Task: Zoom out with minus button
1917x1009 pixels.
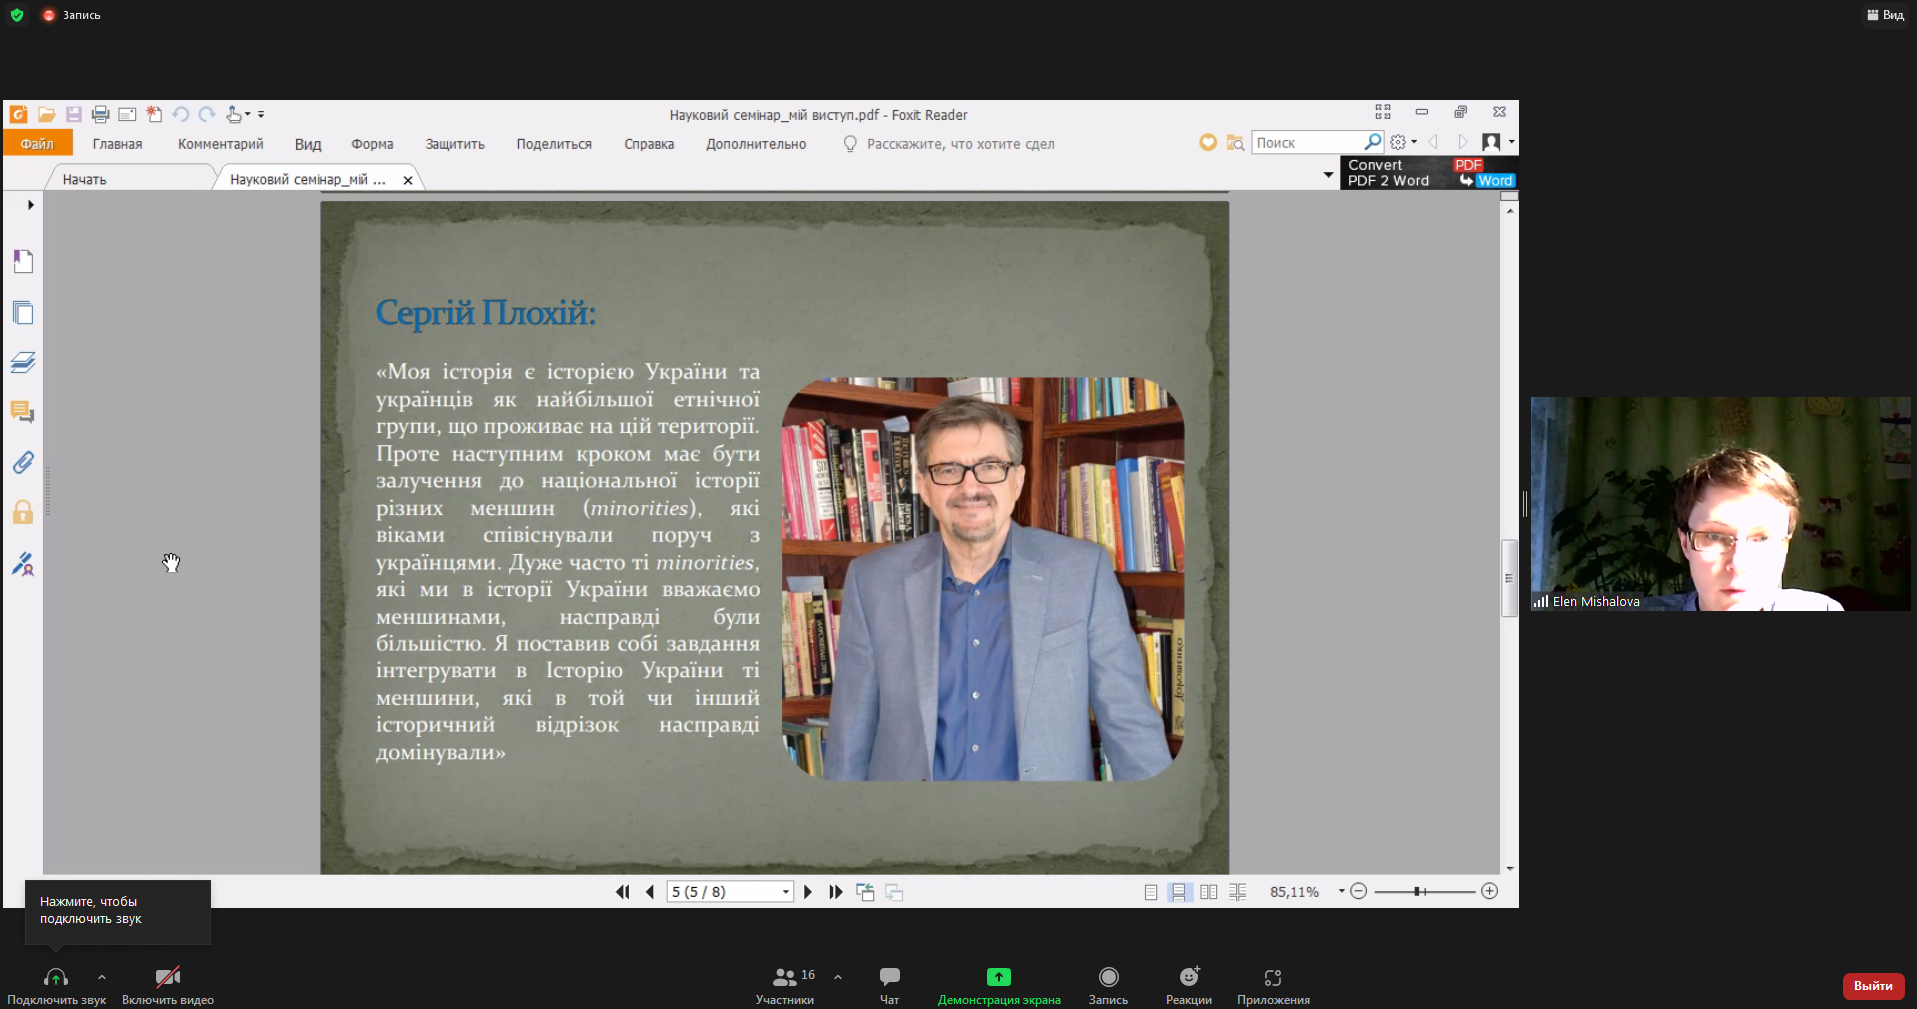Action: point(1359,891)
